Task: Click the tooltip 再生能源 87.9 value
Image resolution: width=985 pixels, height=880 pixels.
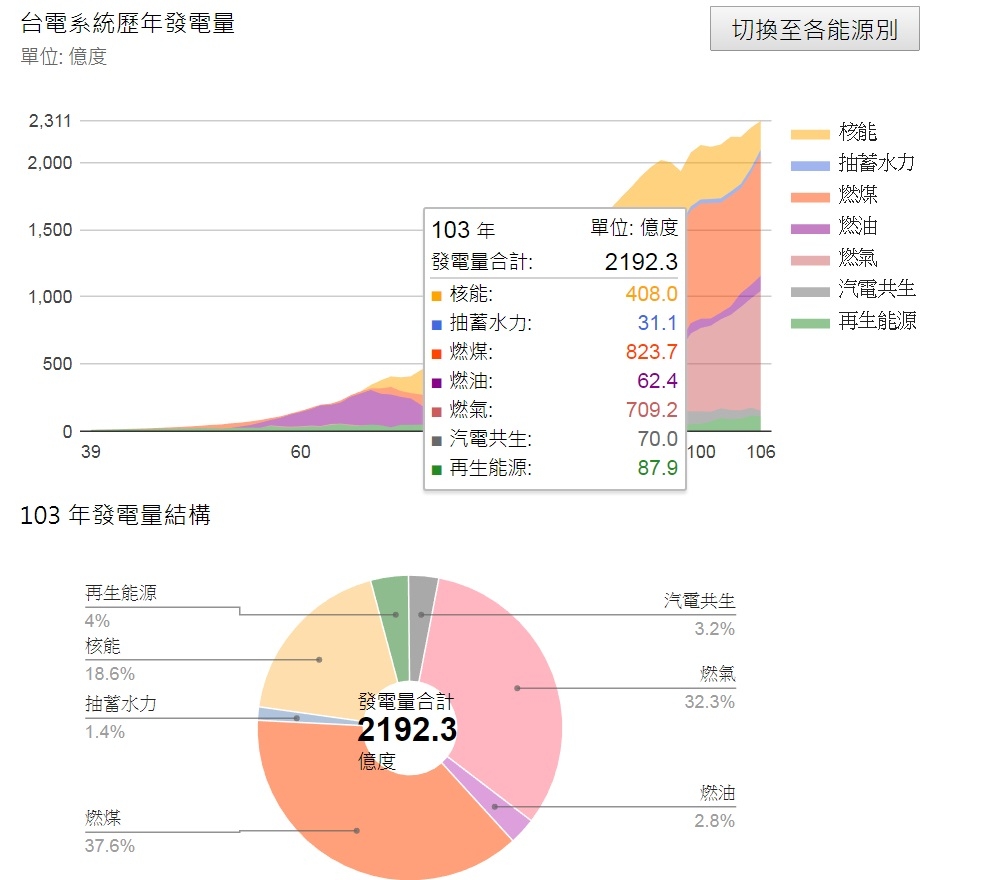Action: click(x=658, y=468)
